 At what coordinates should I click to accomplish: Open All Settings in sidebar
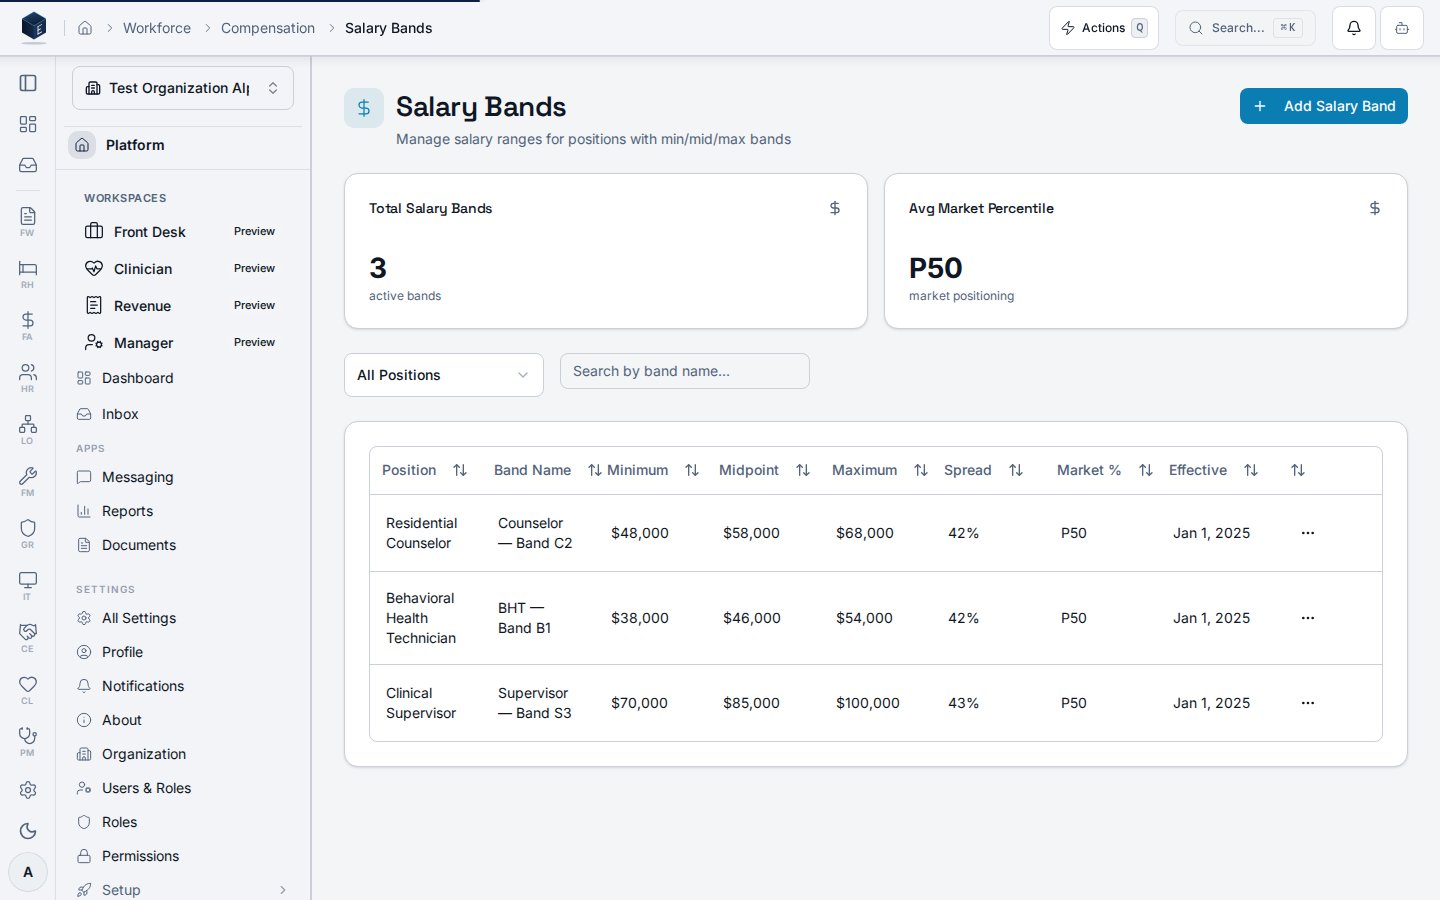tap(183, 618)
